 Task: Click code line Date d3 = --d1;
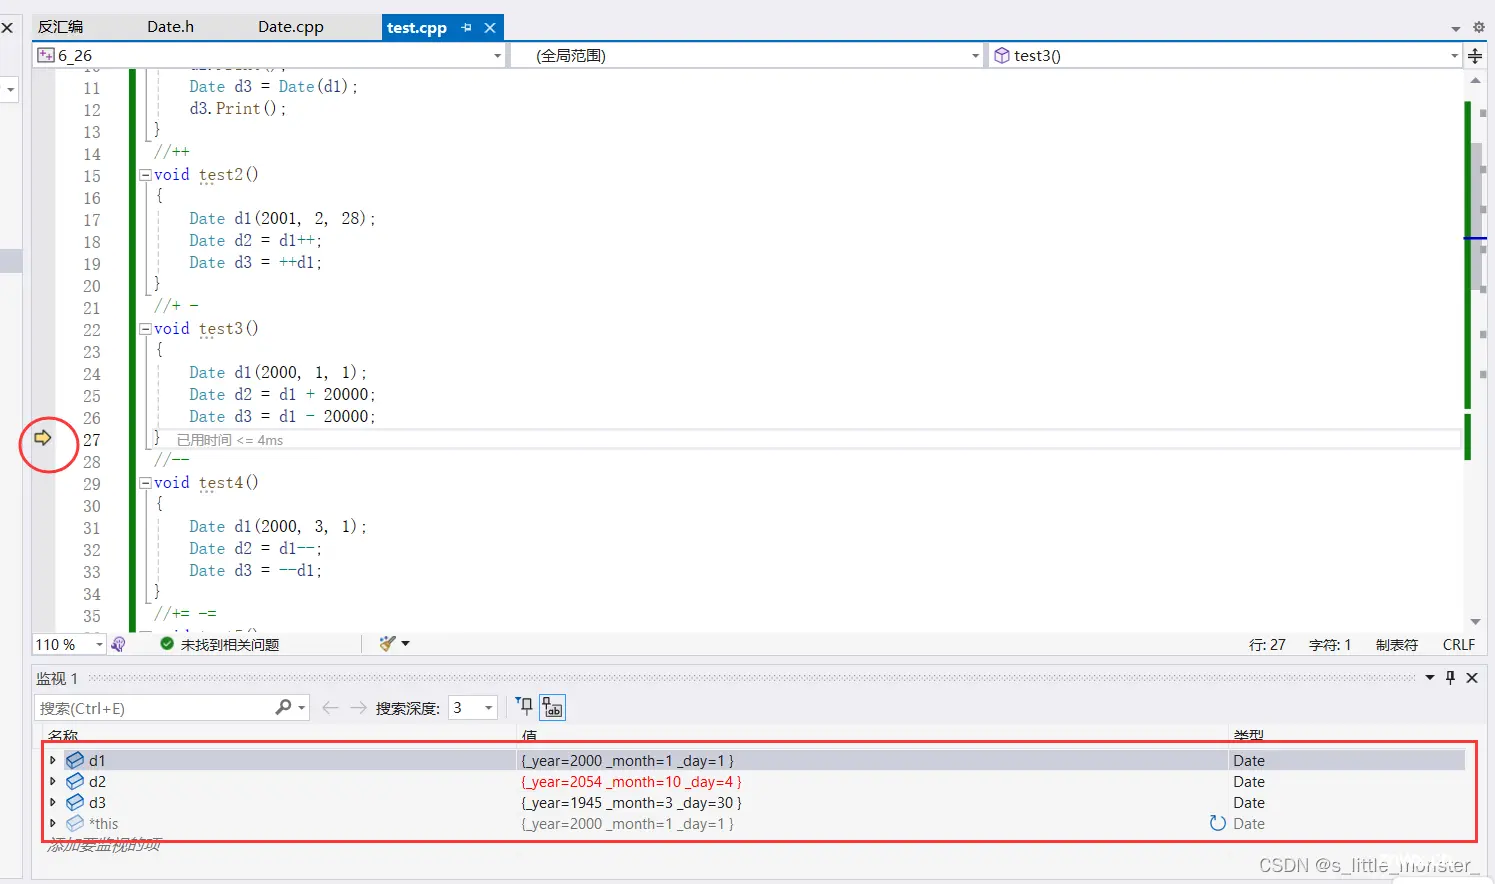(256, 571)
